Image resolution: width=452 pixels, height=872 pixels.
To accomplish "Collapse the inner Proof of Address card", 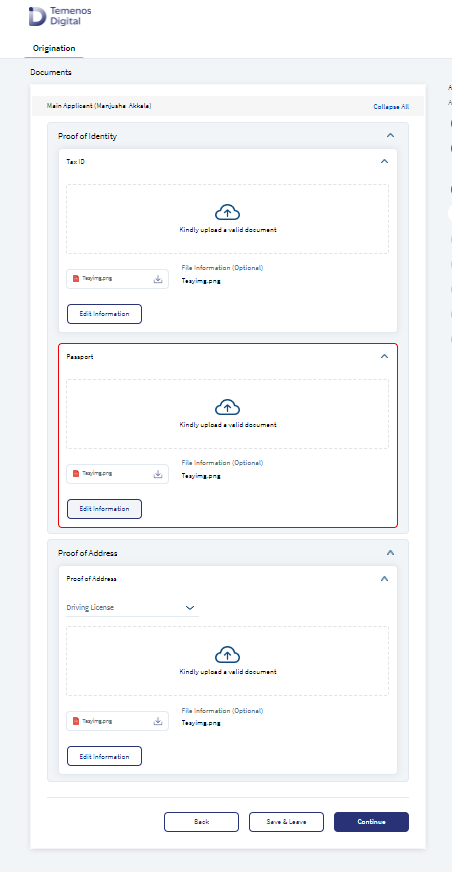I will pyautogui.click(x=384, y=578).
